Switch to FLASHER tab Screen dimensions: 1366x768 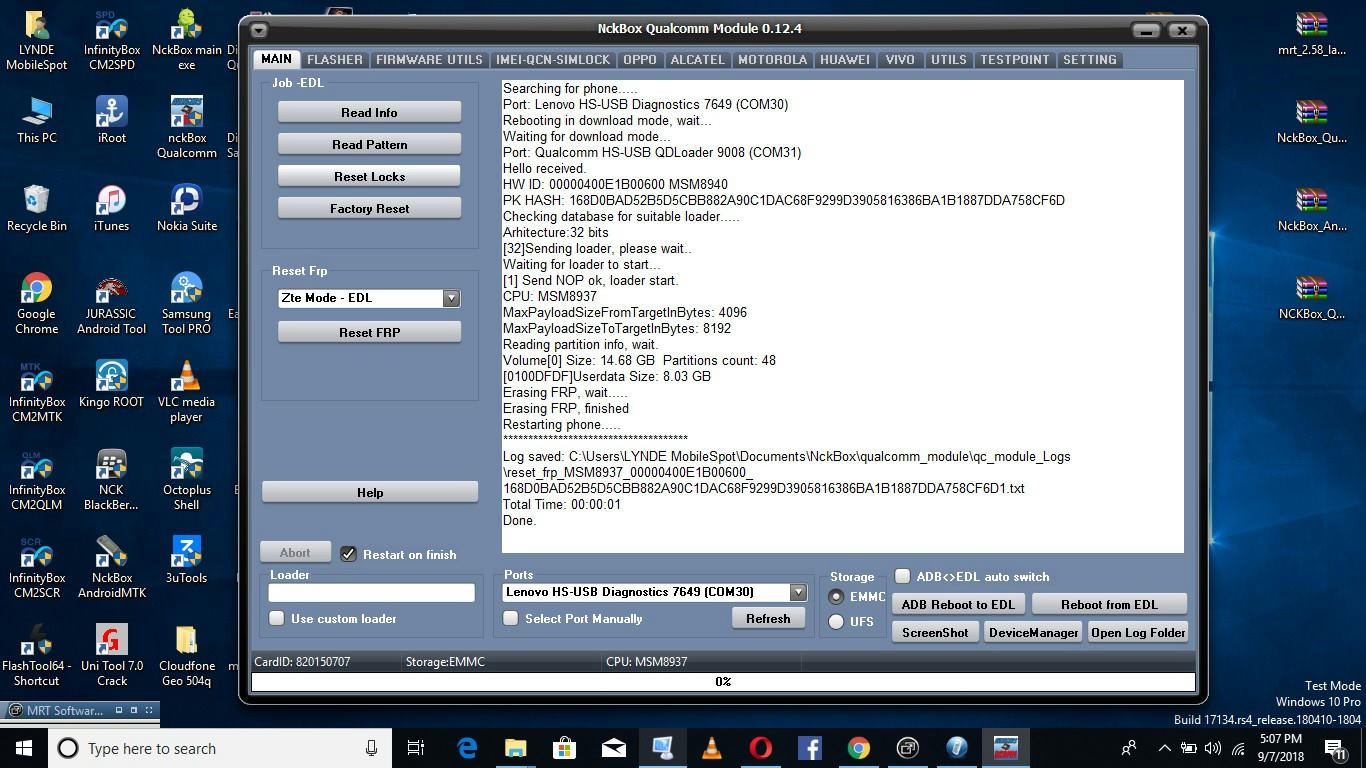(335, 60)
